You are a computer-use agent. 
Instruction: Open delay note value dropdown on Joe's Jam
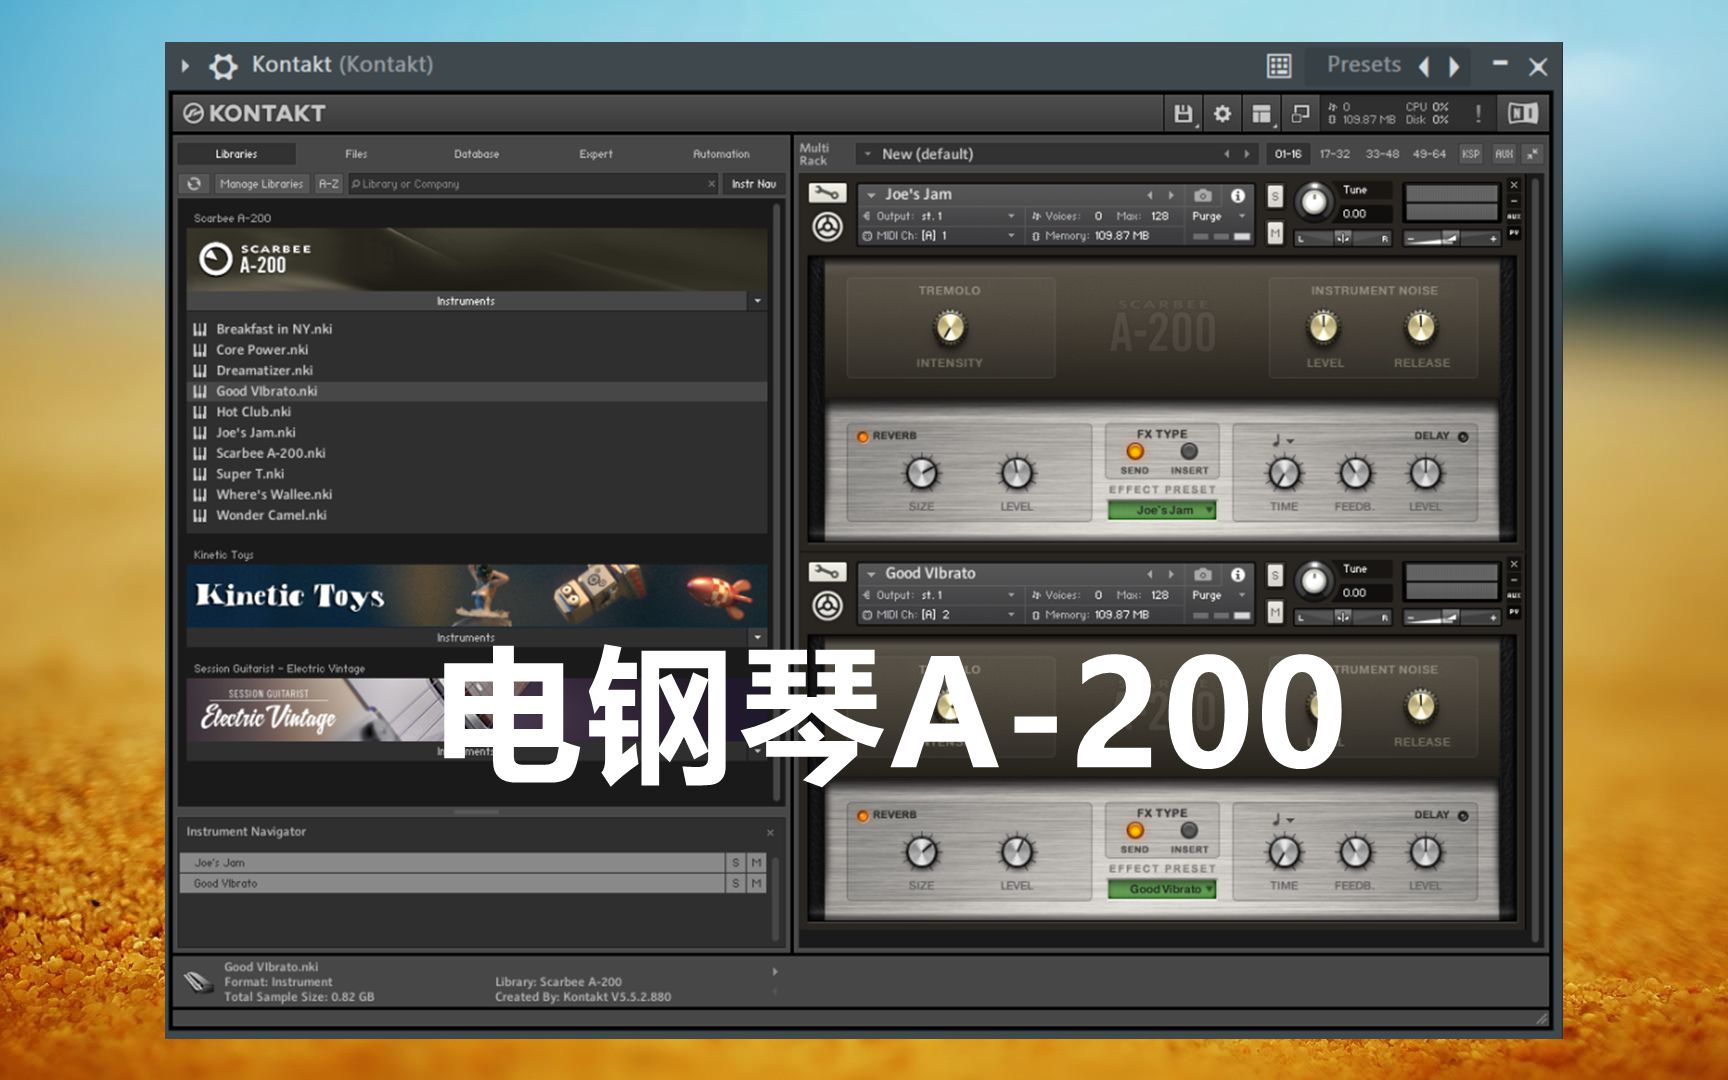click(x=1283, y=440)
